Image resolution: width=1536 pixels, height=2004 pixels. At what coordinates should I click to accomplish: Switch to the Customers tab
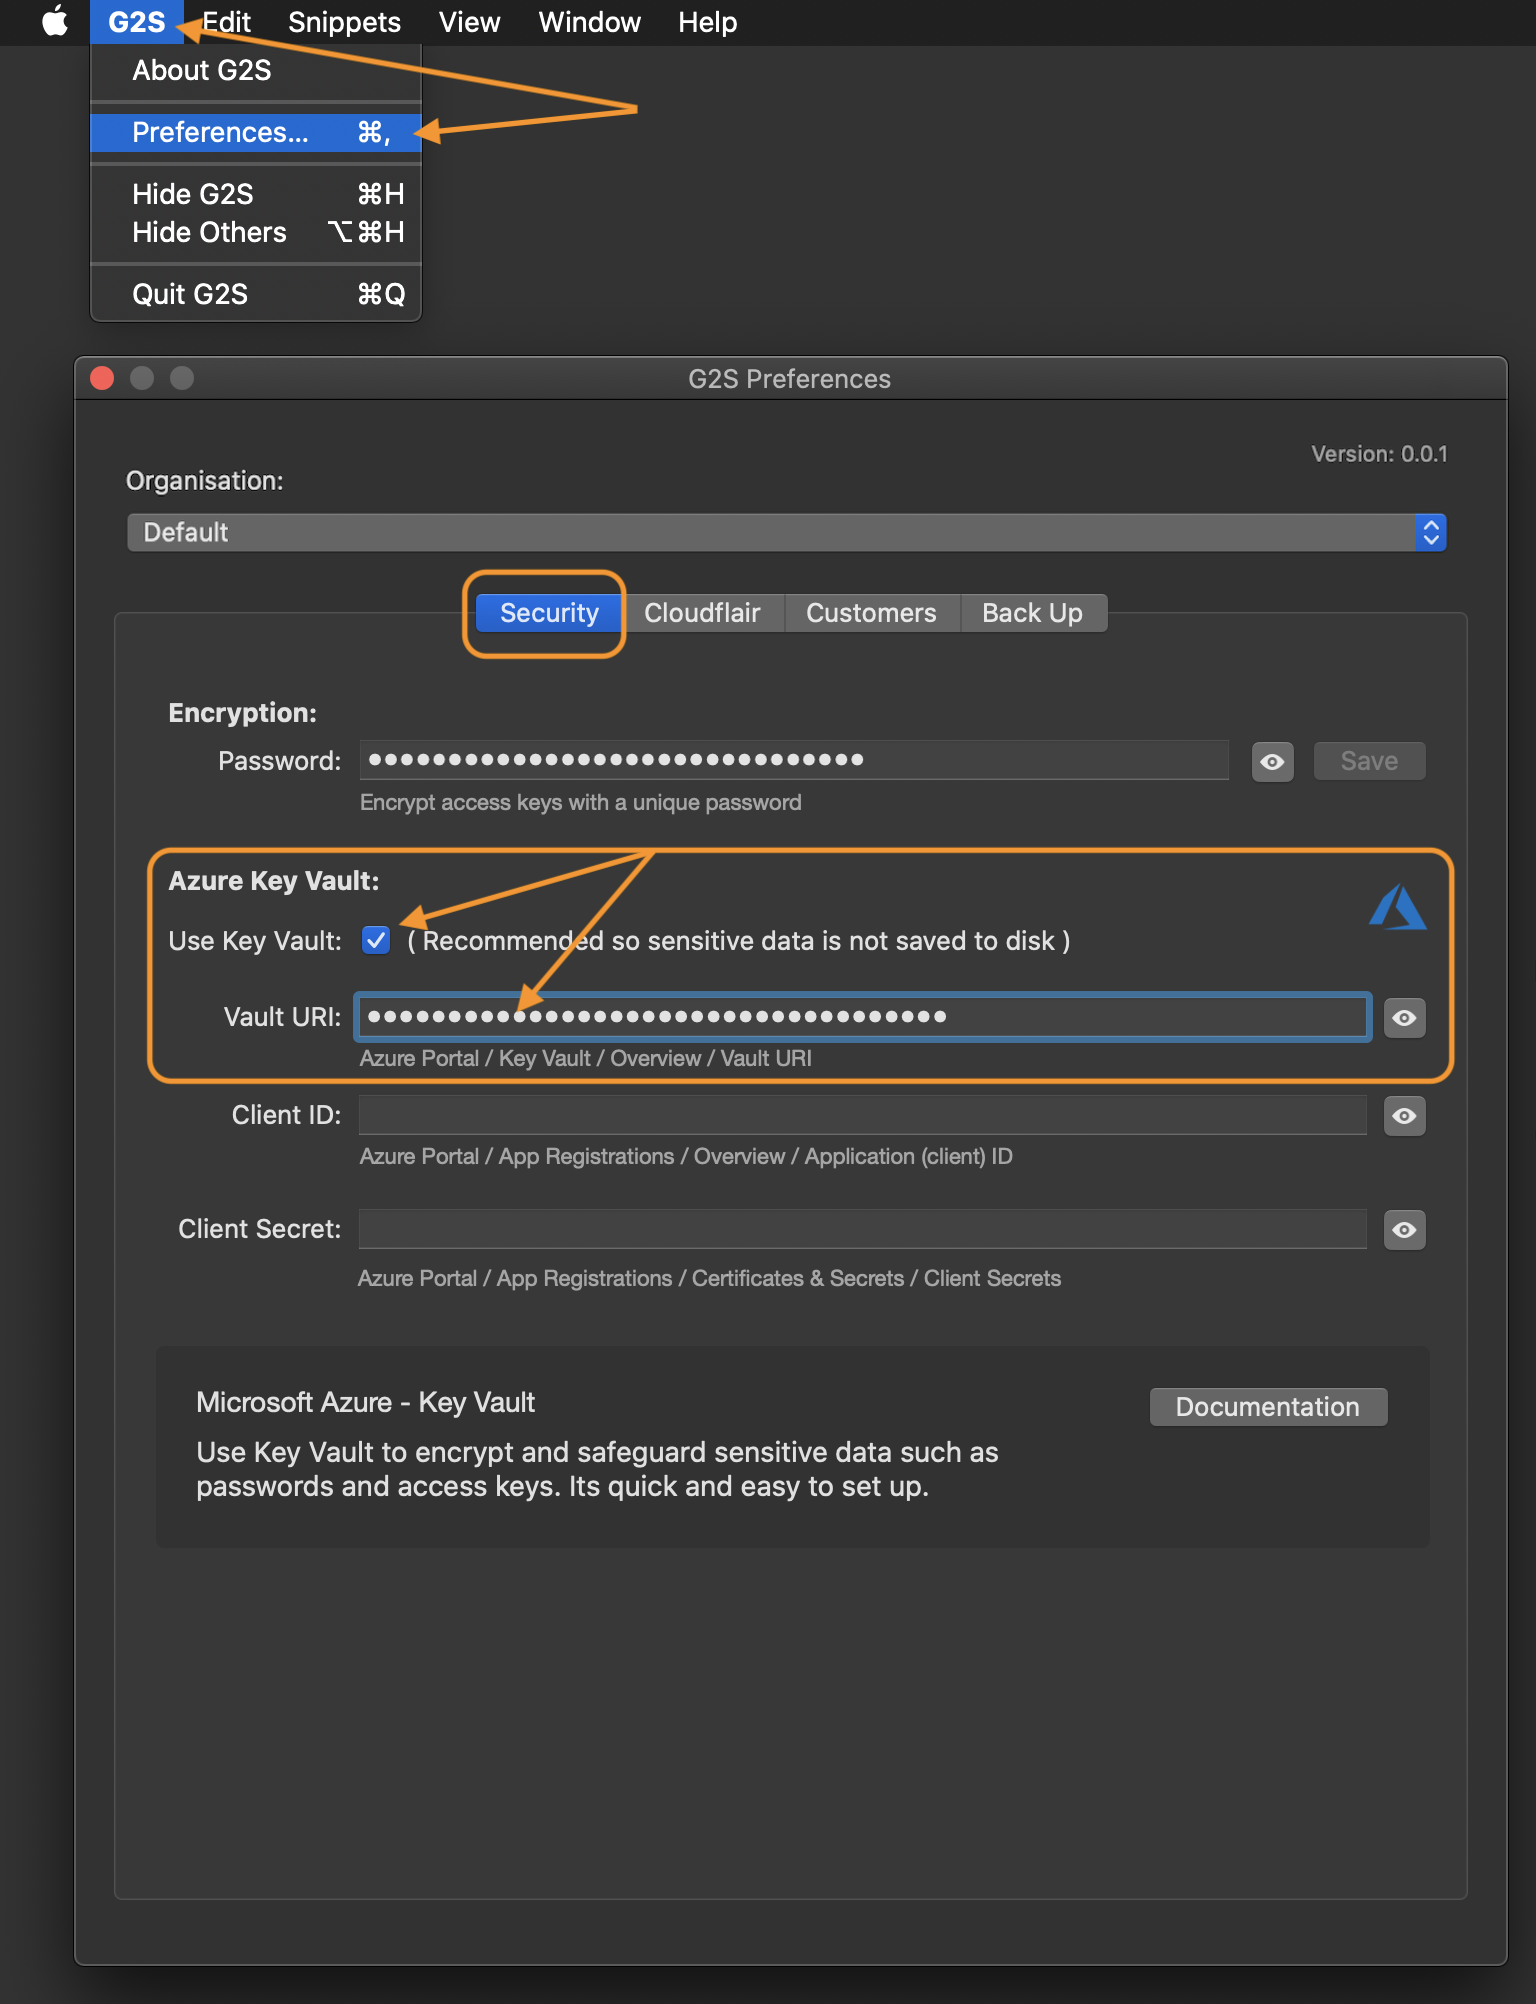871,613
